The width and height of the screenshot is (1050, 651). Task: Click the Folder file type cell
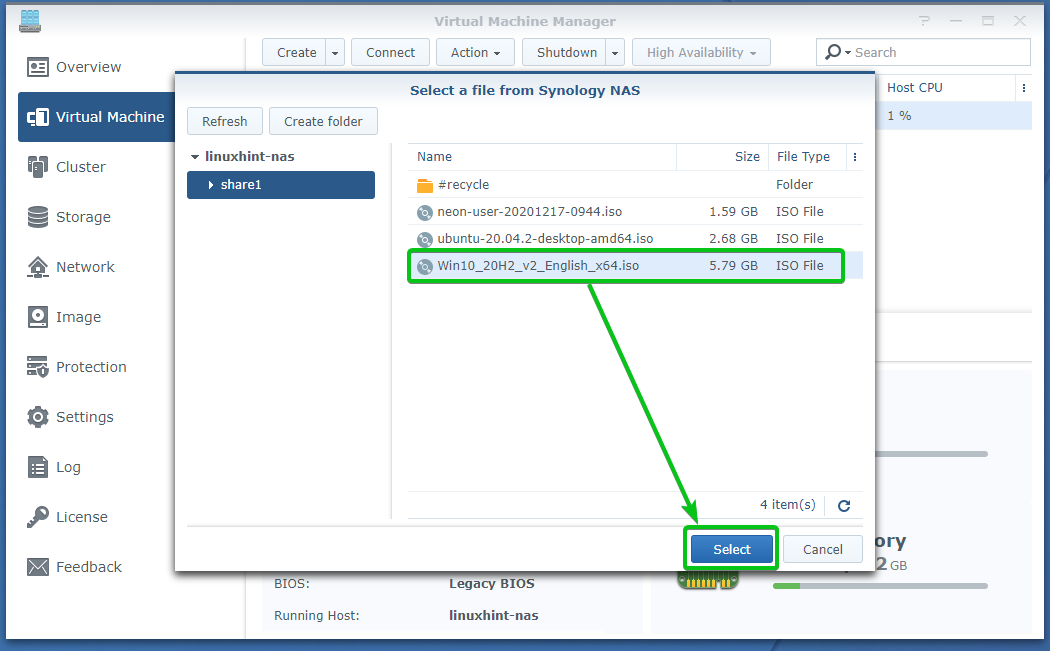(x=794, y=184)
